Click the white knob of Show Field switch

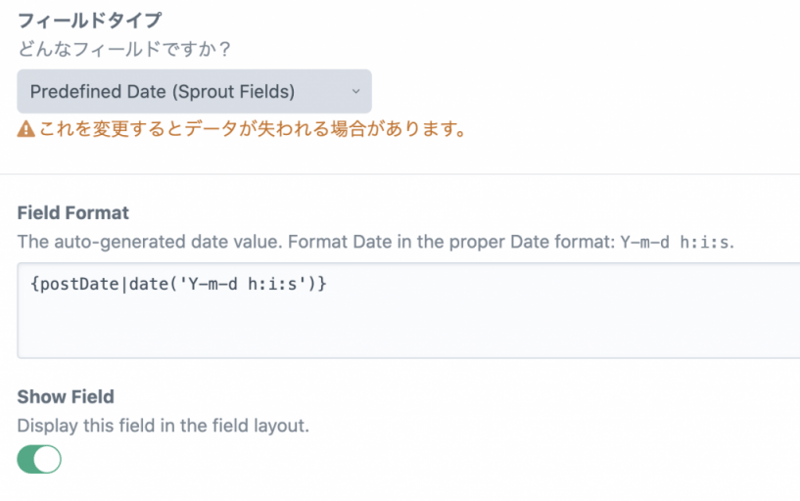(49, 459)
